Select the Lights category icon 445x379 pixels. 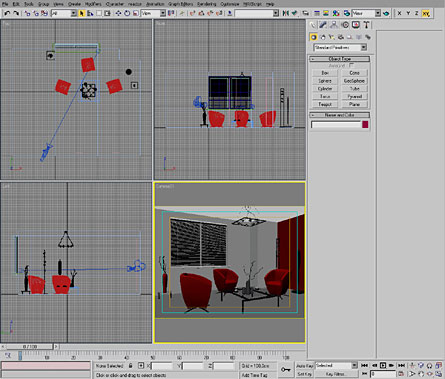click(331, 37)
